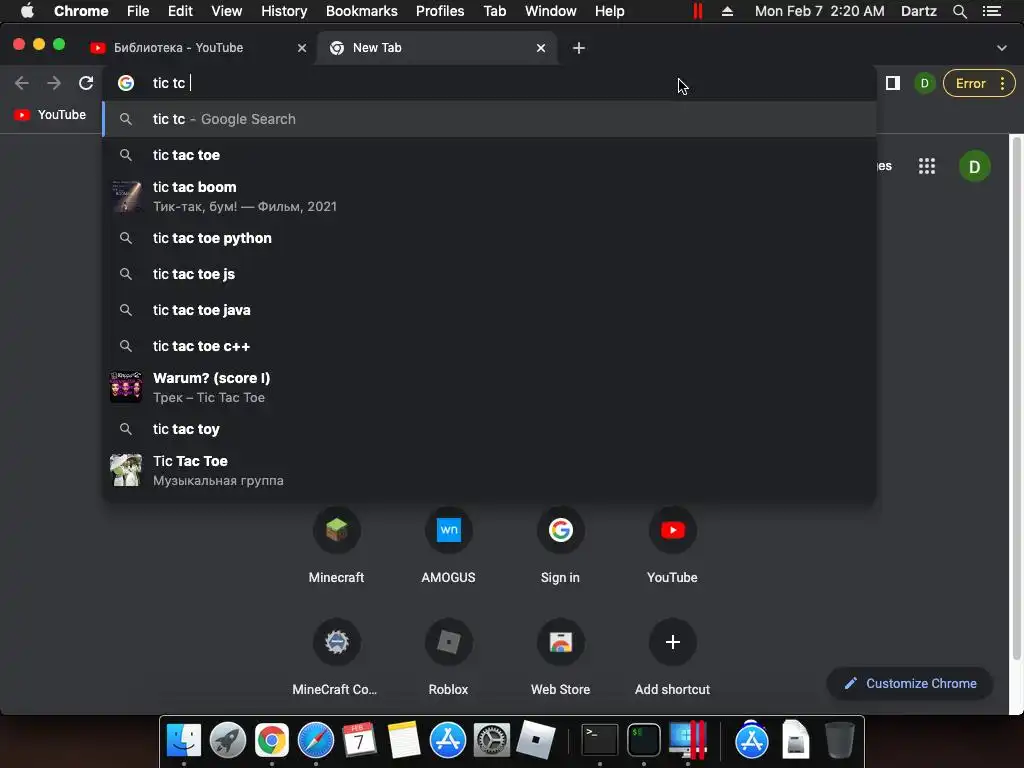
Task: Open Control Center in the menu bar
Action: coord(991,11)
